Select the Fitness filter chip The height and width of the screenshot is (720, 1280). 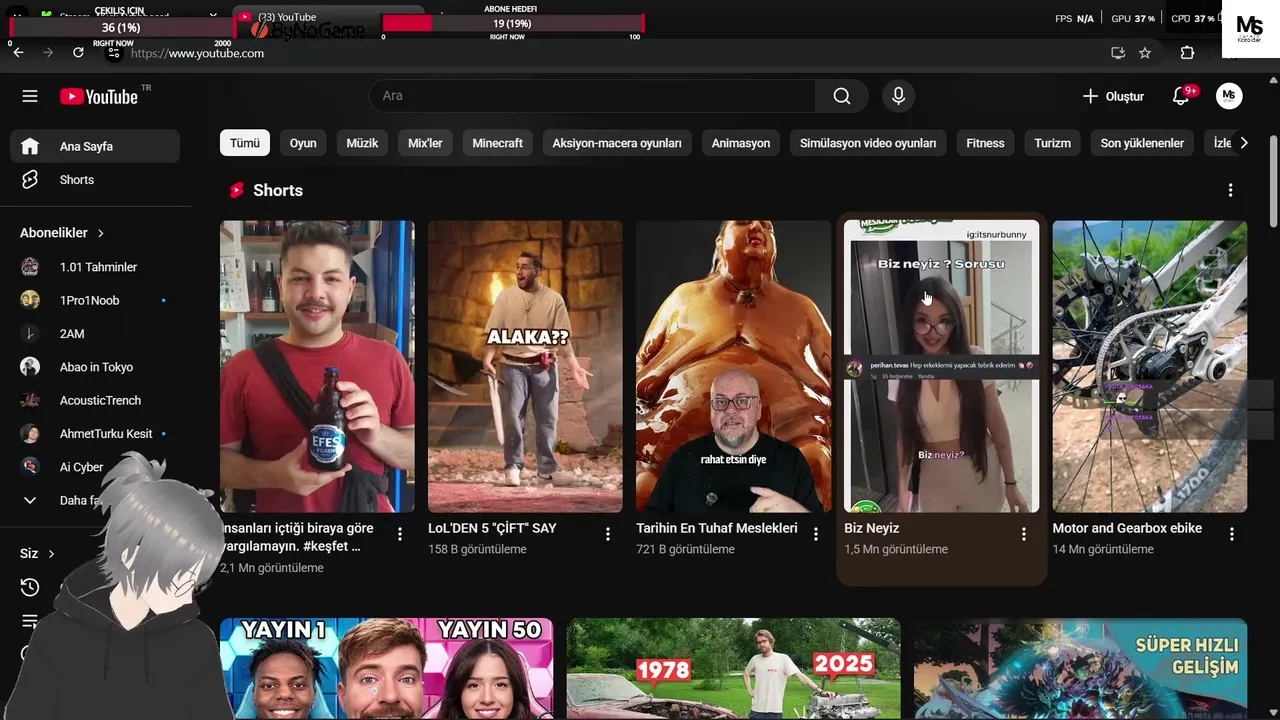point(985,143)
